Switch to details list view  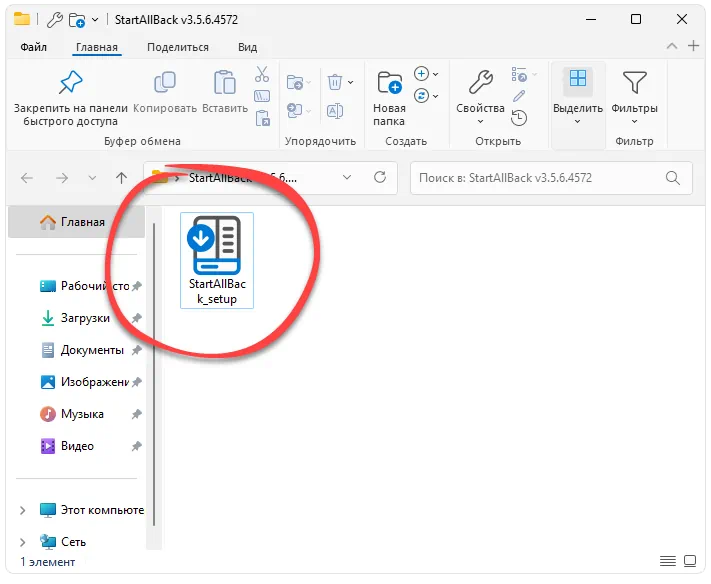pos(667,561)
